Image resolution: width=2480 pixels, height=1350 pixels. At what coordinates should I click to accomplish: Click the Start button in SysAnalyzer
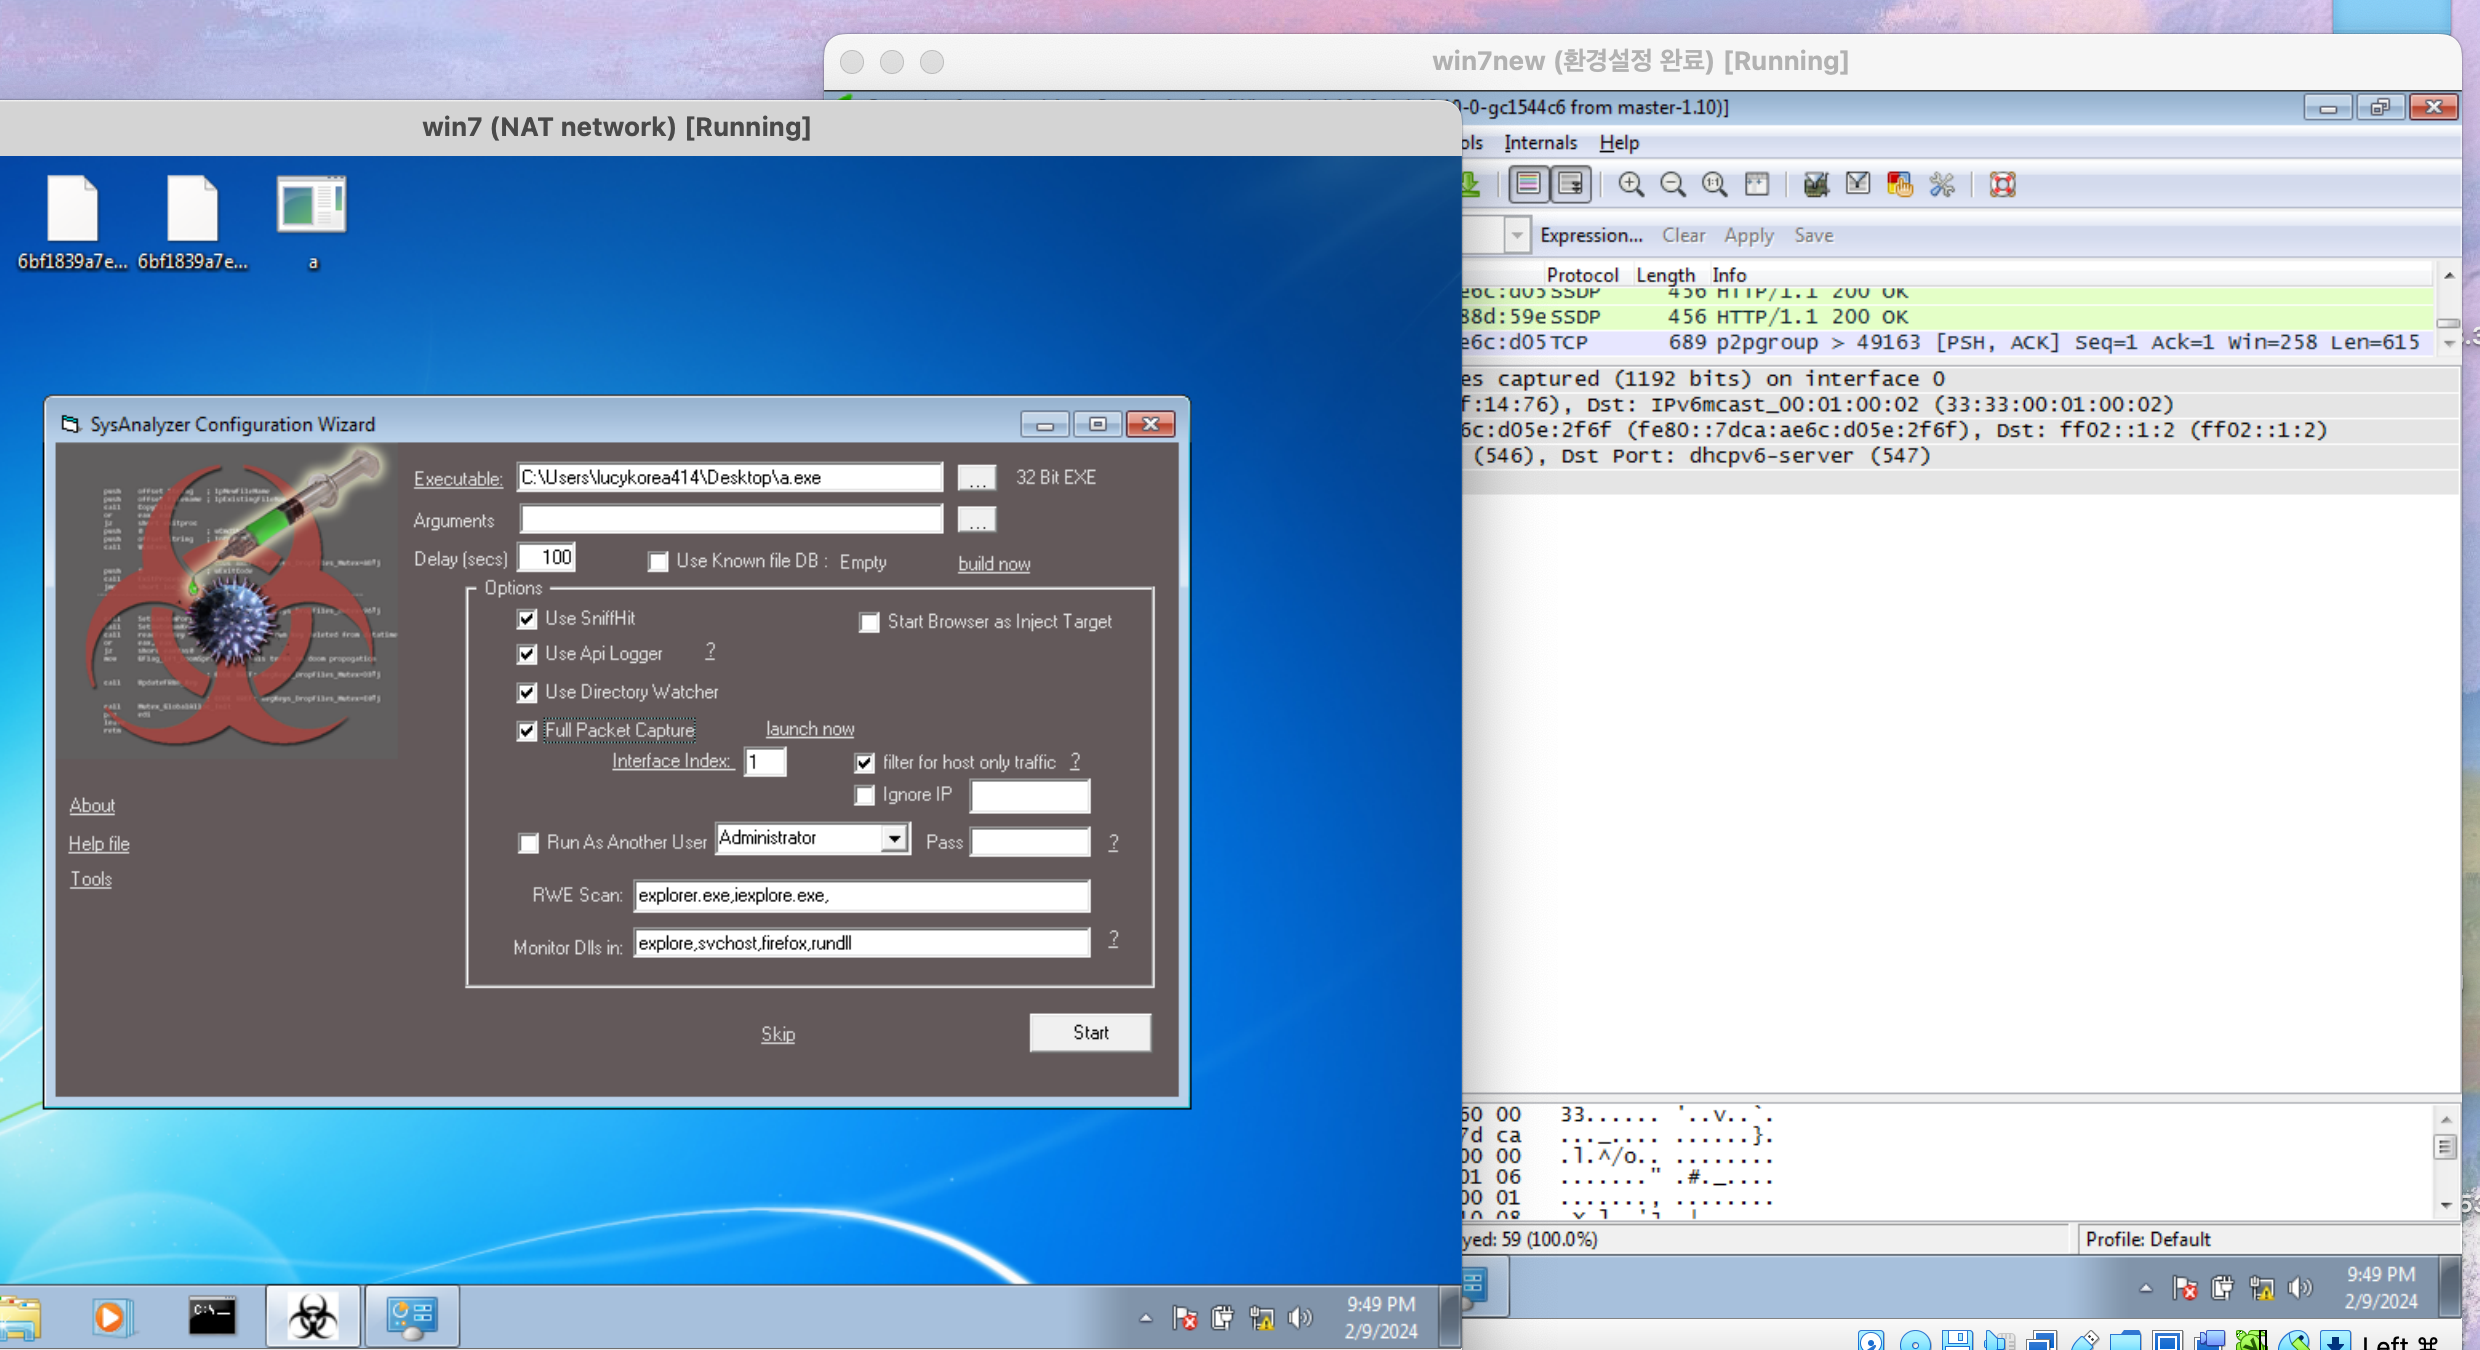coord(1090,1033)
